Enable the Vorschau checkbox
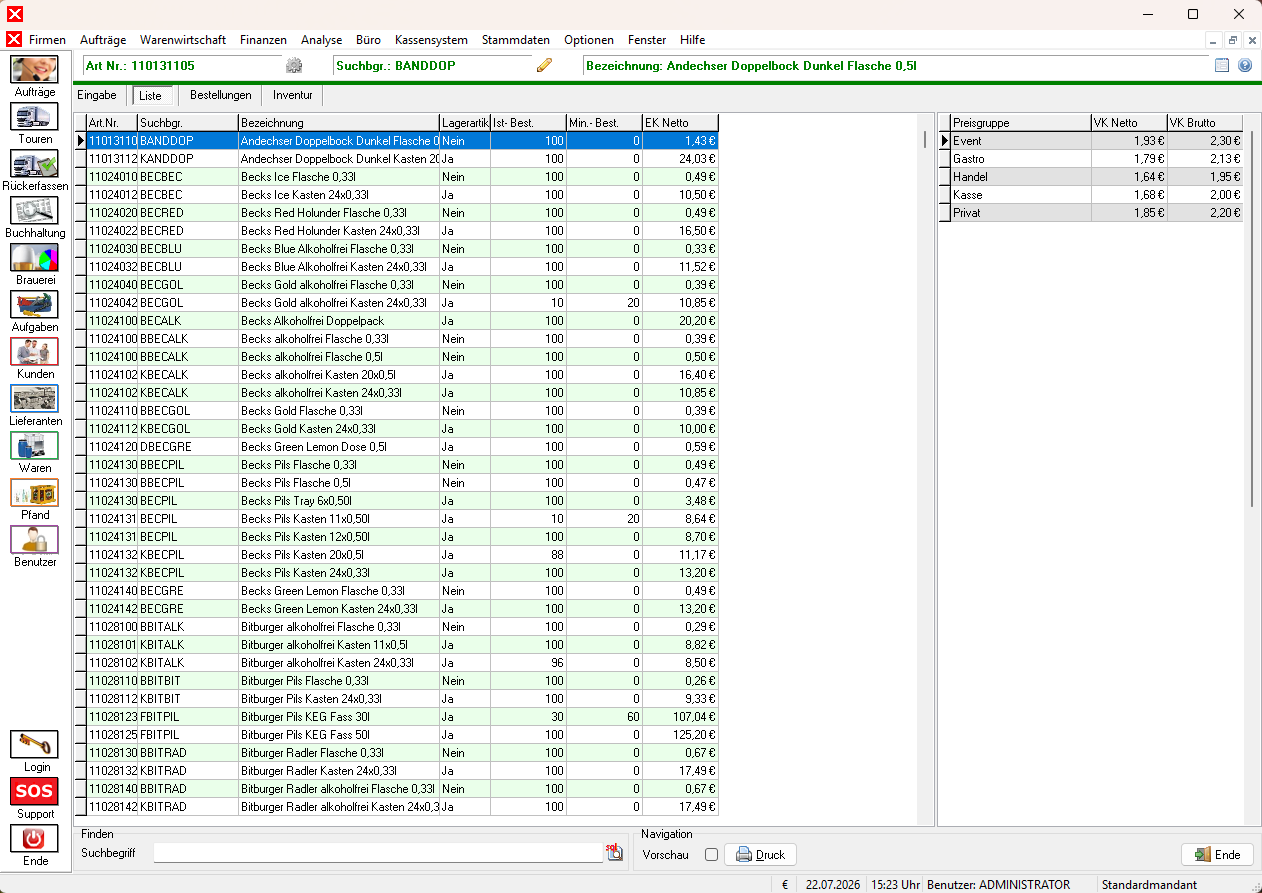Screen dimensions: 1262x893 (711, 855)
